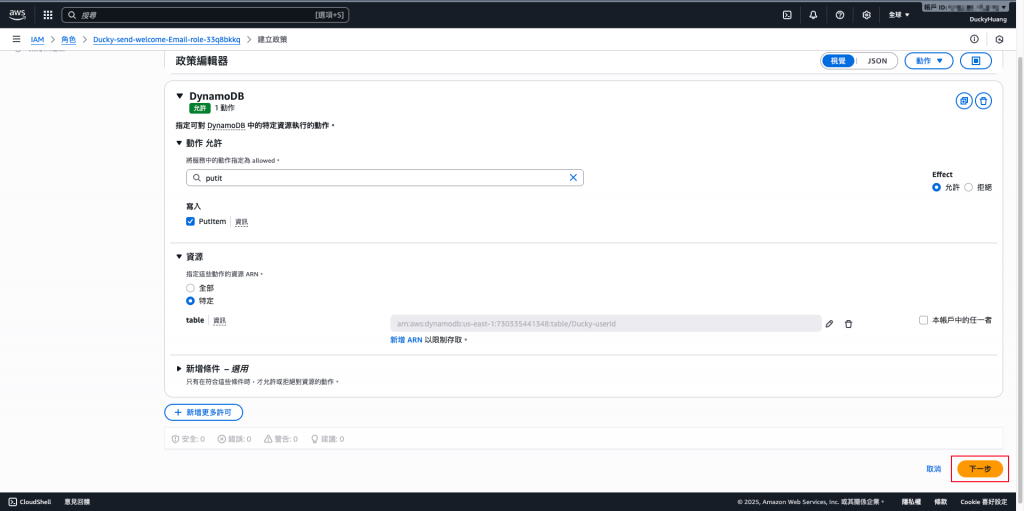This screenshot has height=511, width=1024.
Task: Open the info circle icon below account
Action: [974, 39]
